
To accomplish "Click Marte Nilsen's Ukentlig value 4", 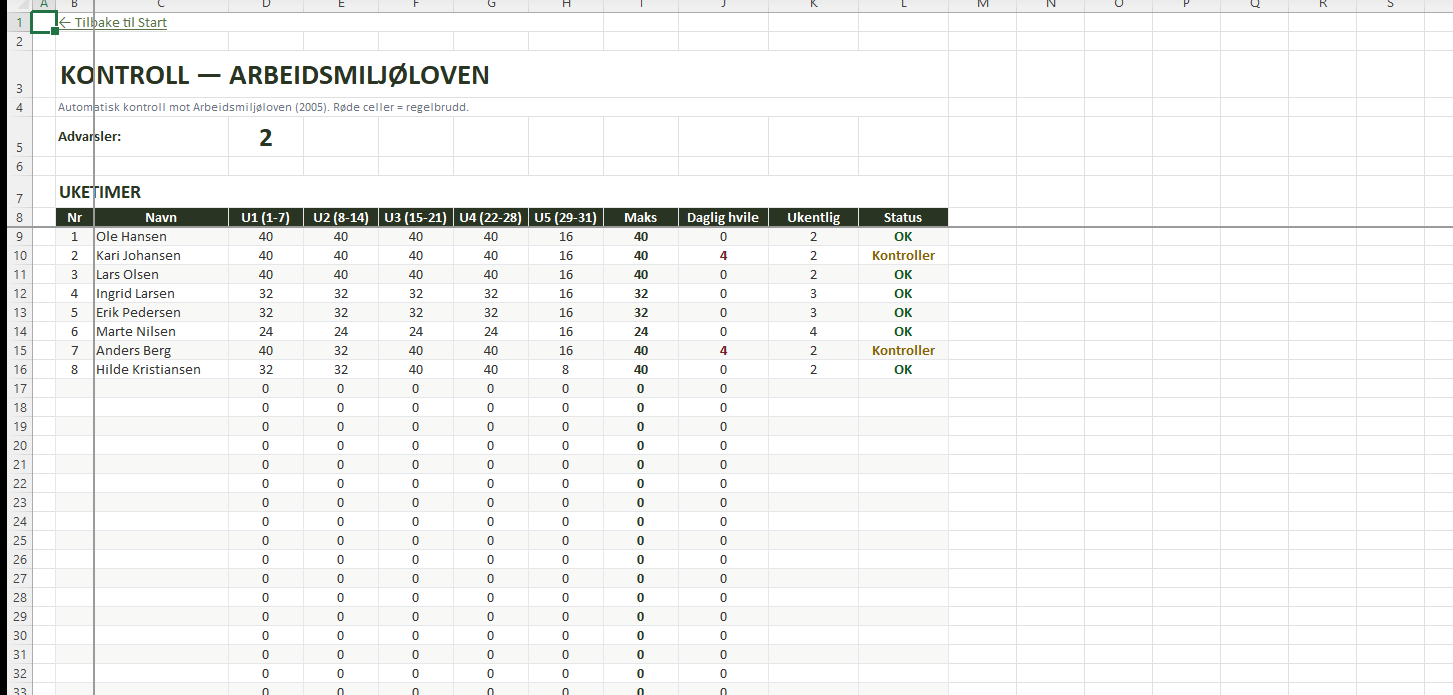I will pos(813,331).
